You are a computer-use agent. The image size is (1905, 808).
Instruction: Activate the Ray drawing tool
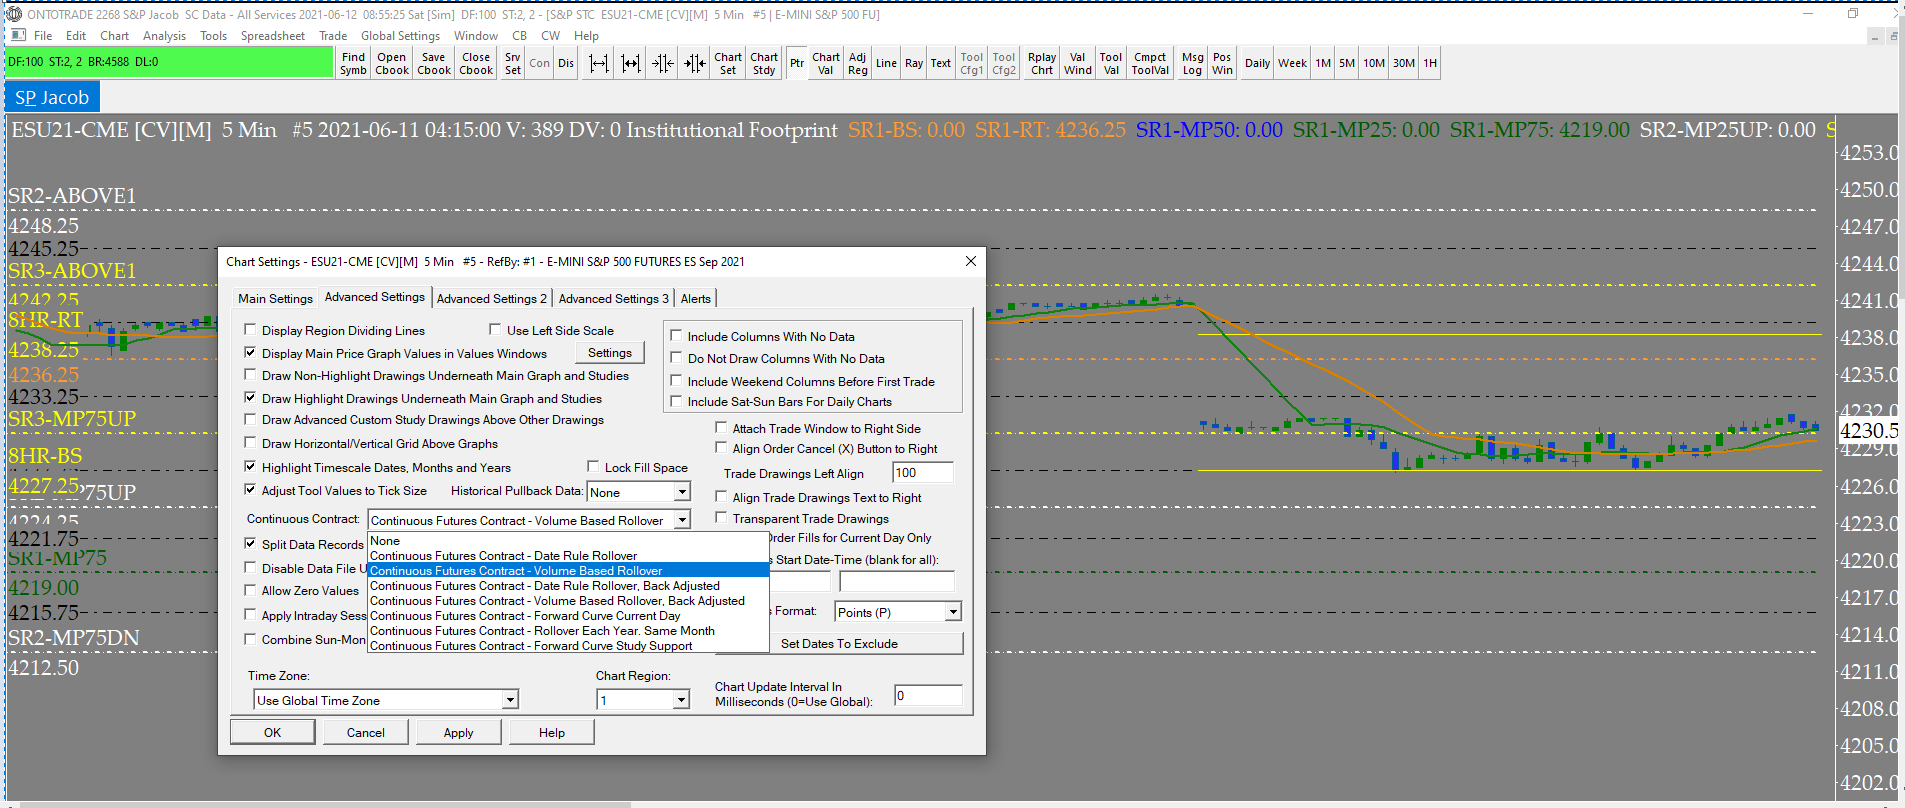coord(914,63)
